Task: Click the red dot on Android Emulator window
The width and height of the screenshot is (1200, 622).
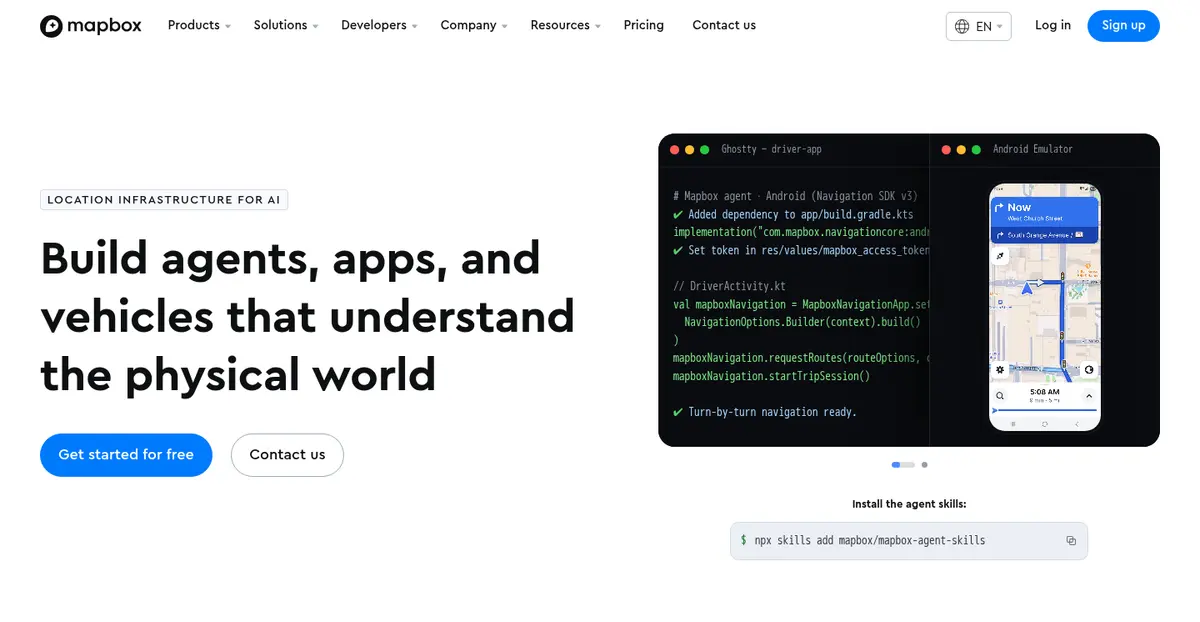Action: click(x=946, y=150)
